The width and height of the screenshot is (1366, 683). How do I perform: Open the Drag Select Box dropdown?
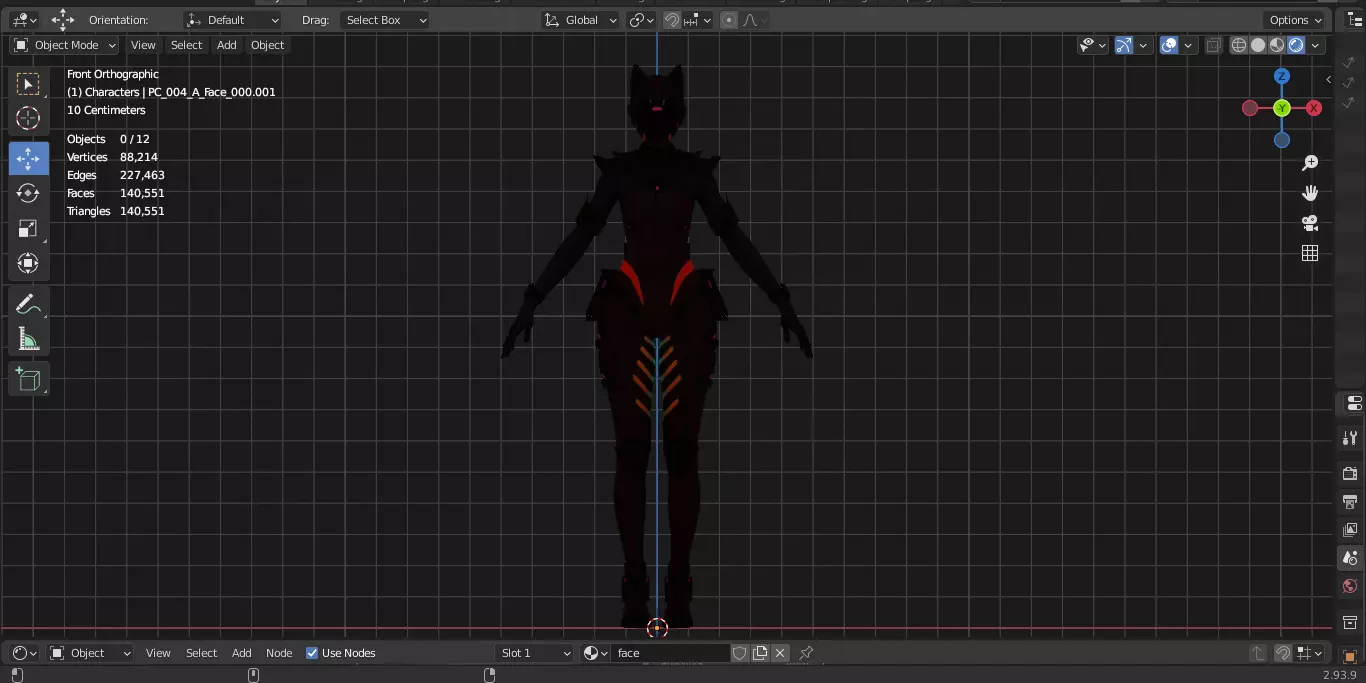click(x=385, y=20)
